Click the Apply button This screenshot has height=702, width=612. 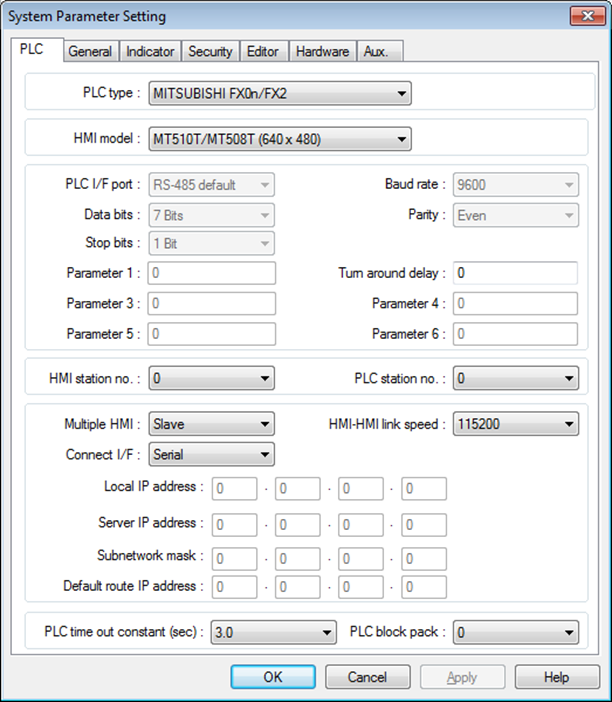pyautogui.click(x=462, y=677)
